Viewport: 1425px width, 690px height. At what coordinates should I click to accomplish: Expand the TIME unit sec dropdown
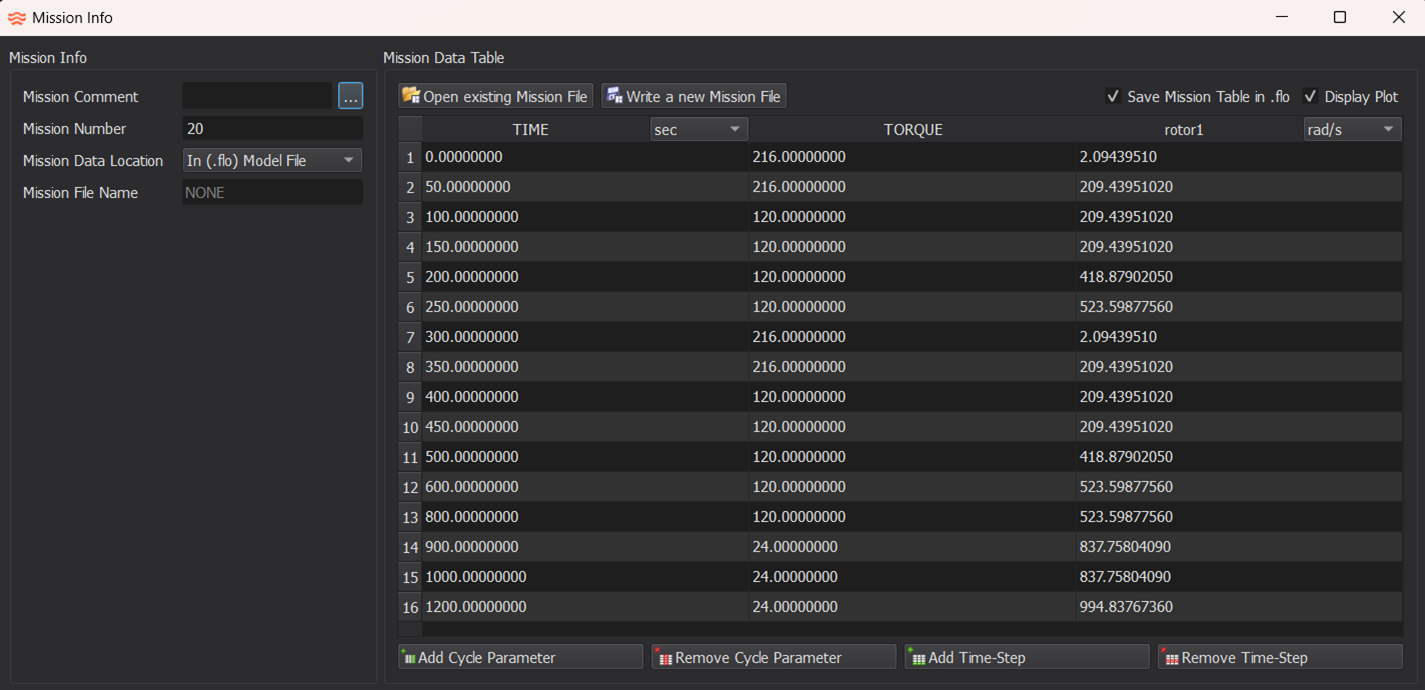point(698,129)
